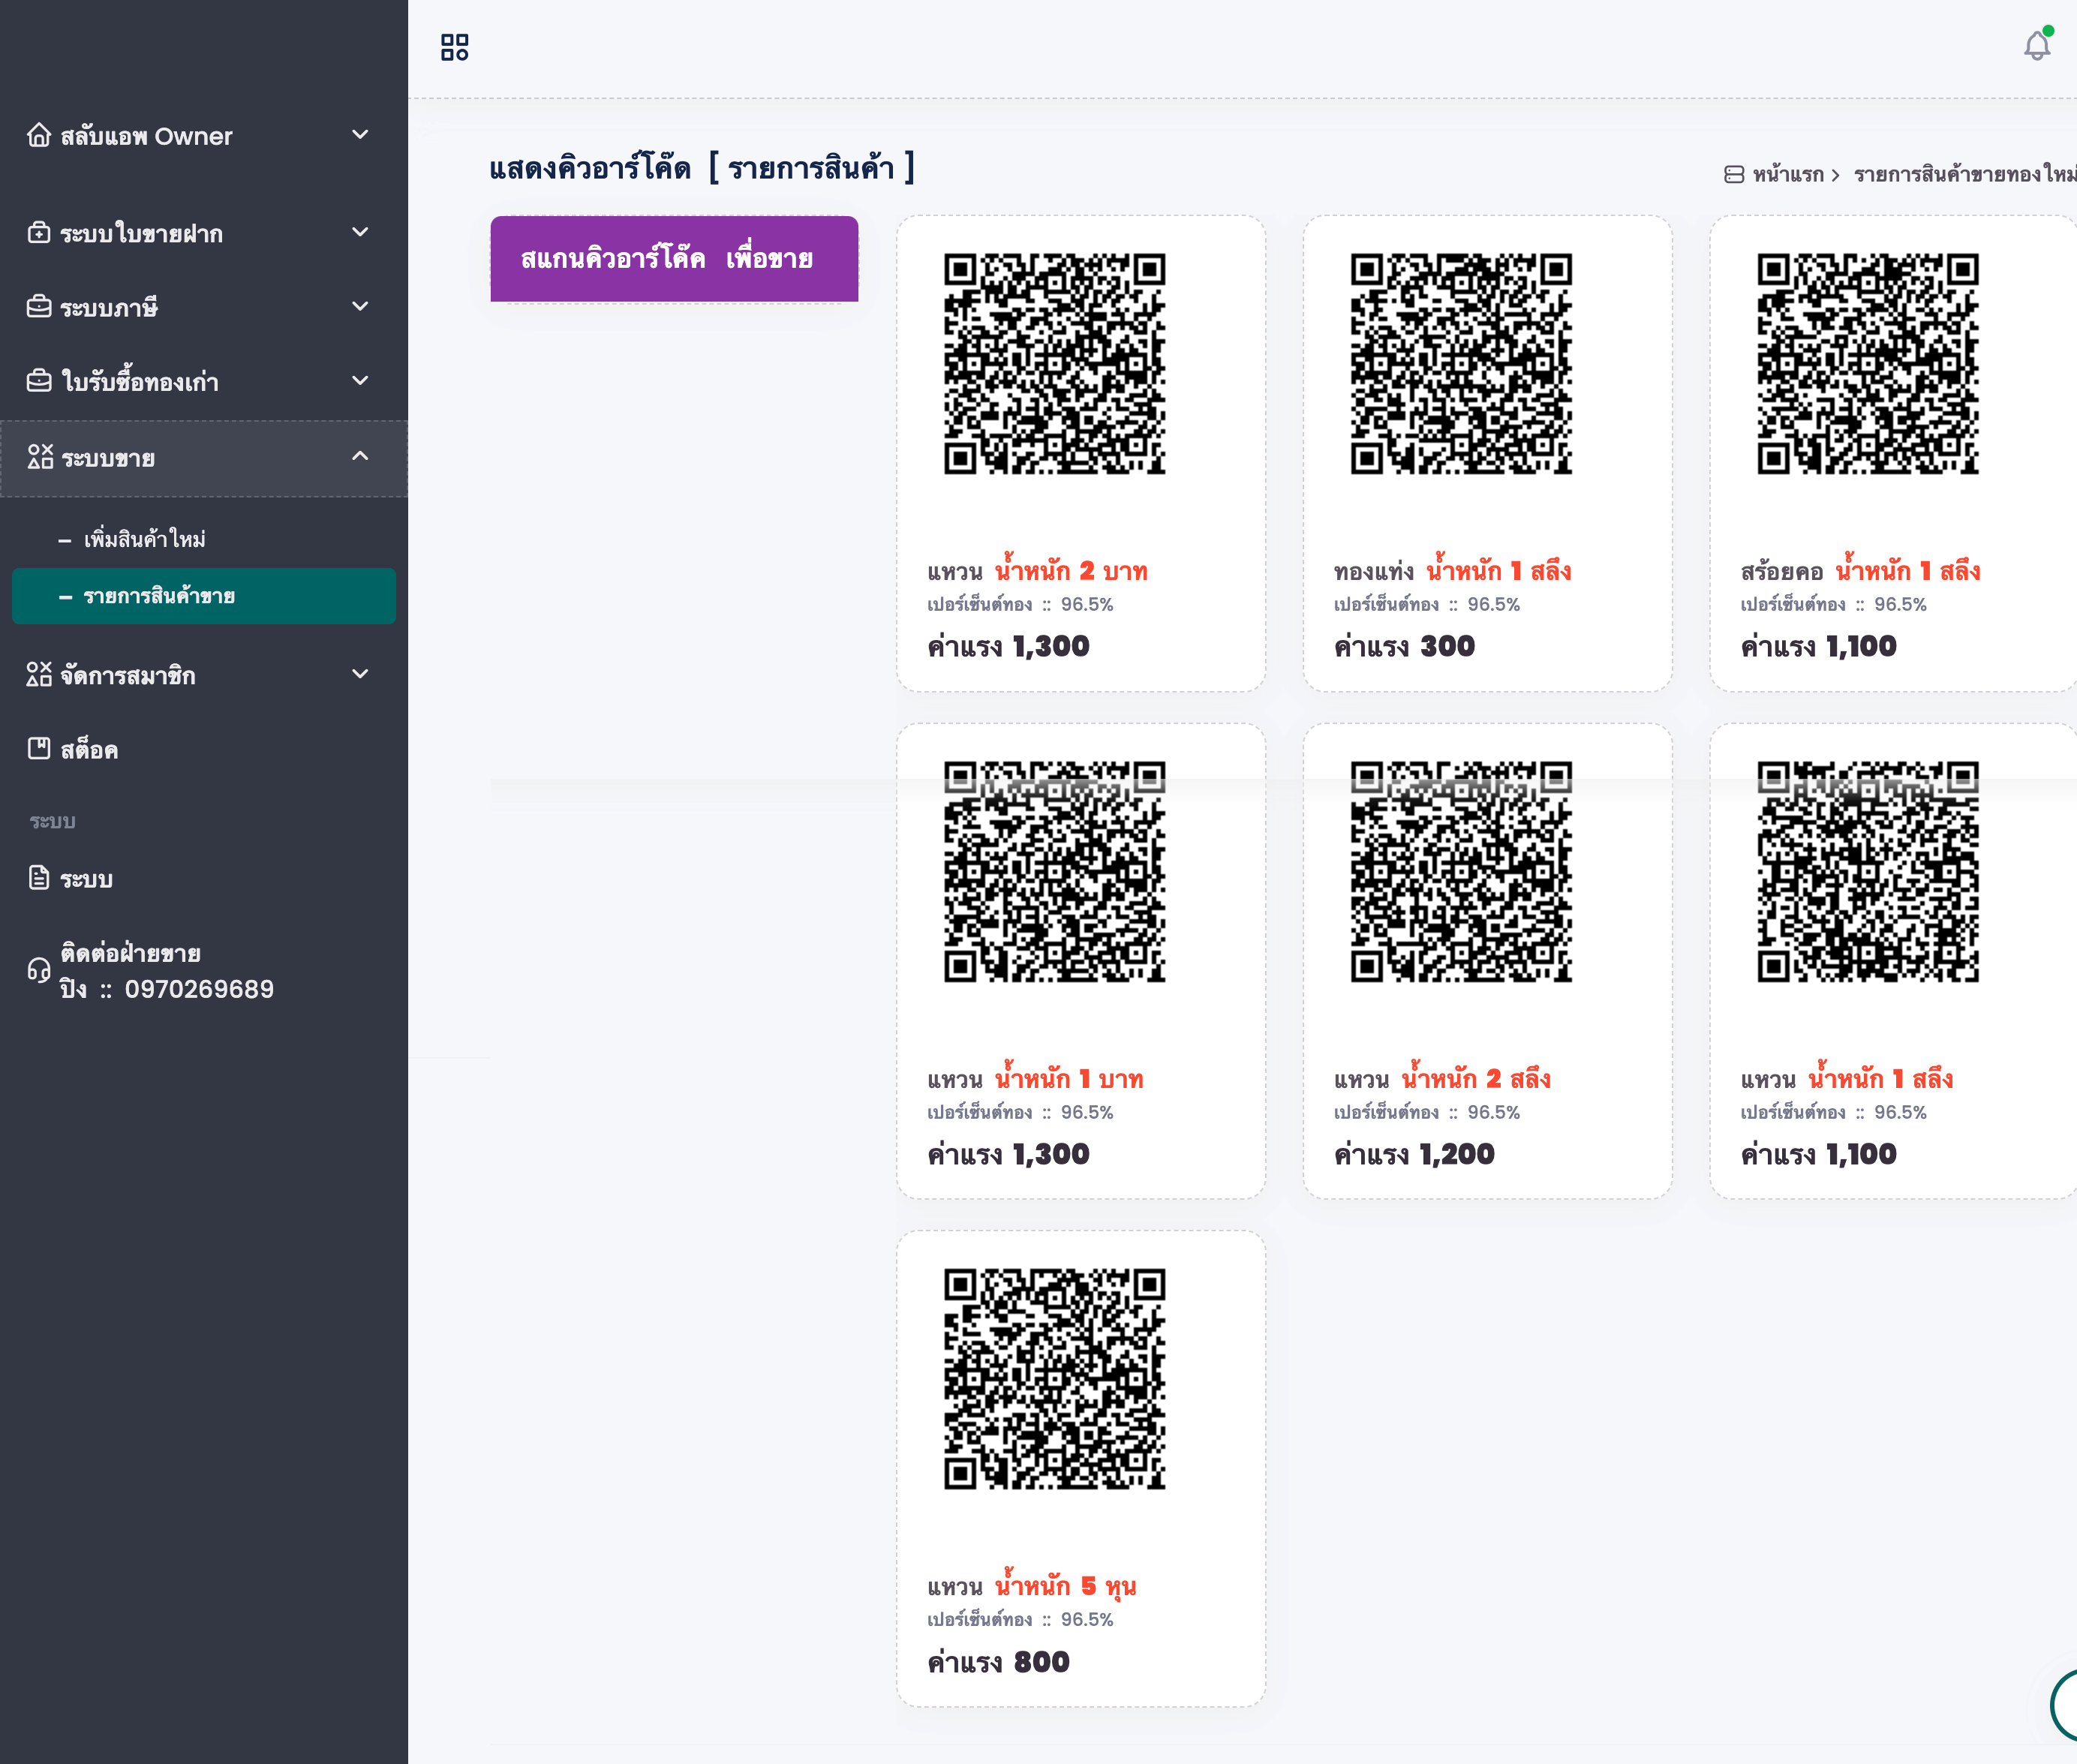Click the ระบบภาษี briefcase icon
2077x1764 pixels.
click(x=39, y=307)
